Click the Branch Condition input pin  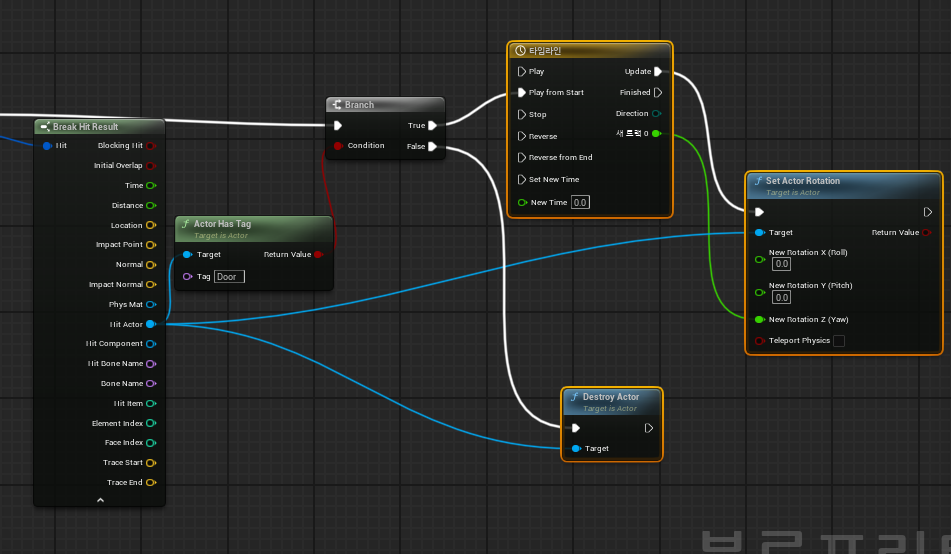click(338, 146)
